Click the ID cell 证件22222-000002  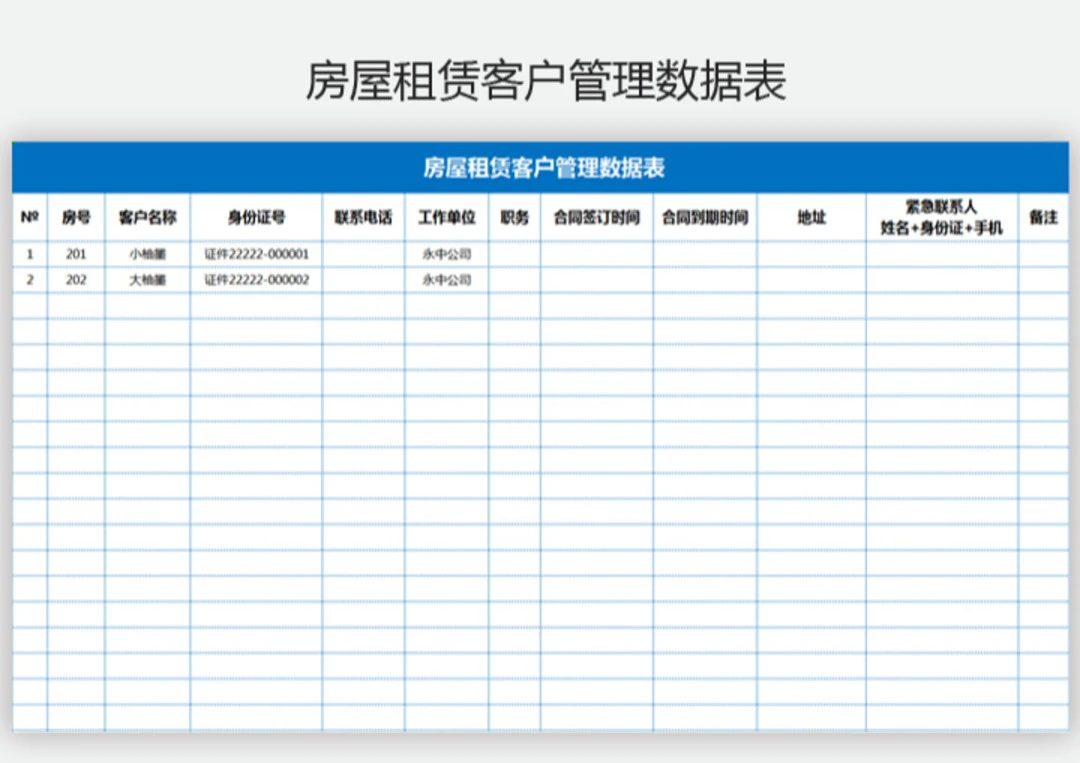point(256,280)
